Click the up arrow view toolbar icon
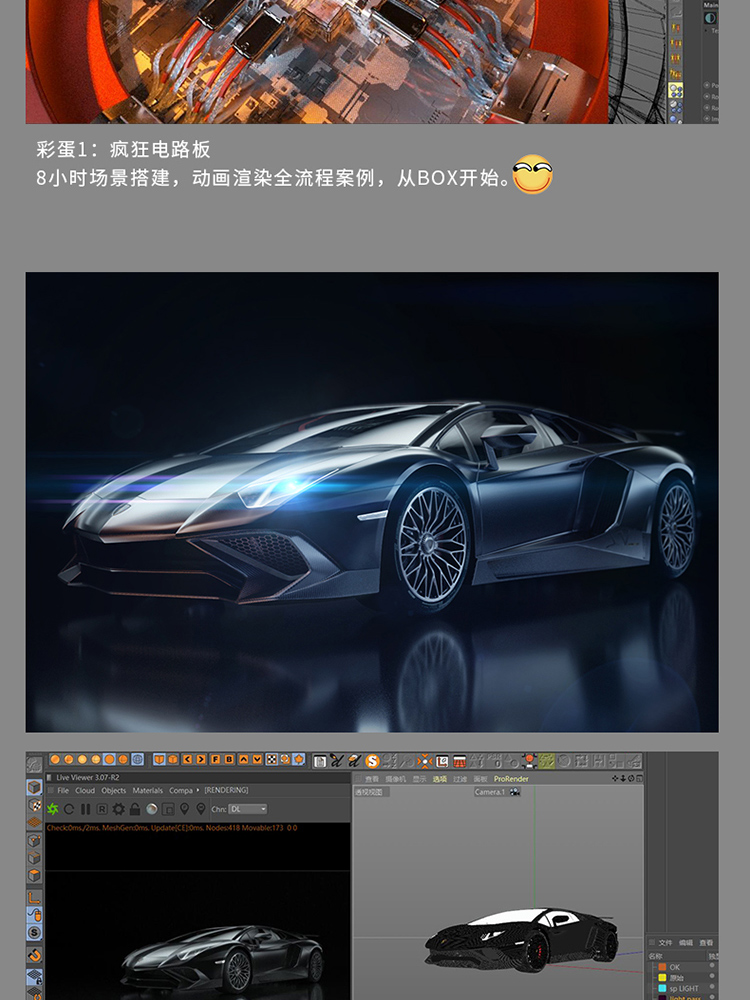Image resolution: width=750 pixels, height=1000 pixels. click(x=243, y=760)
